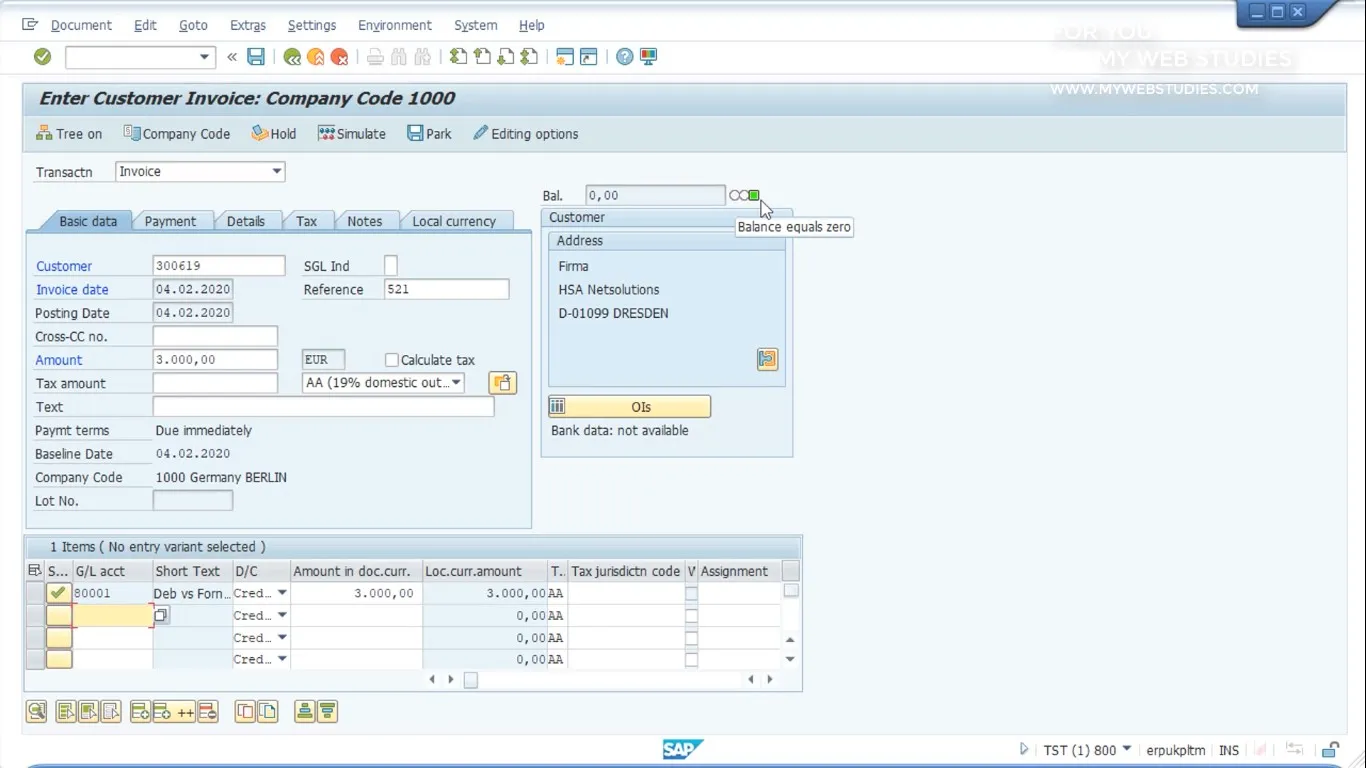Select the row selector for item 80001
Image resolution: width=1366 pixels, height=768 pixels.
[34, 593]
